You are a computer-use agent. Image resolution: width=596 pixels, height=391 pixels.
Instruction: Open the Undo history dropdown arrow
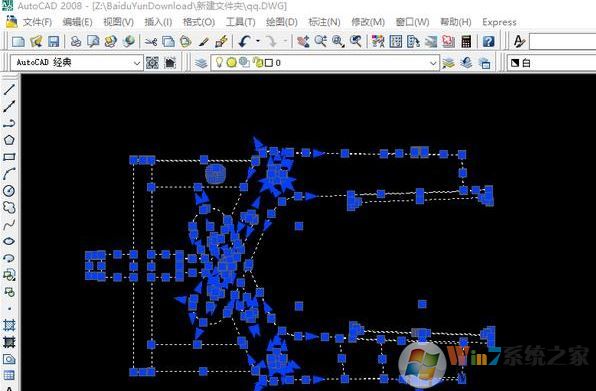(x=258, y=41)
